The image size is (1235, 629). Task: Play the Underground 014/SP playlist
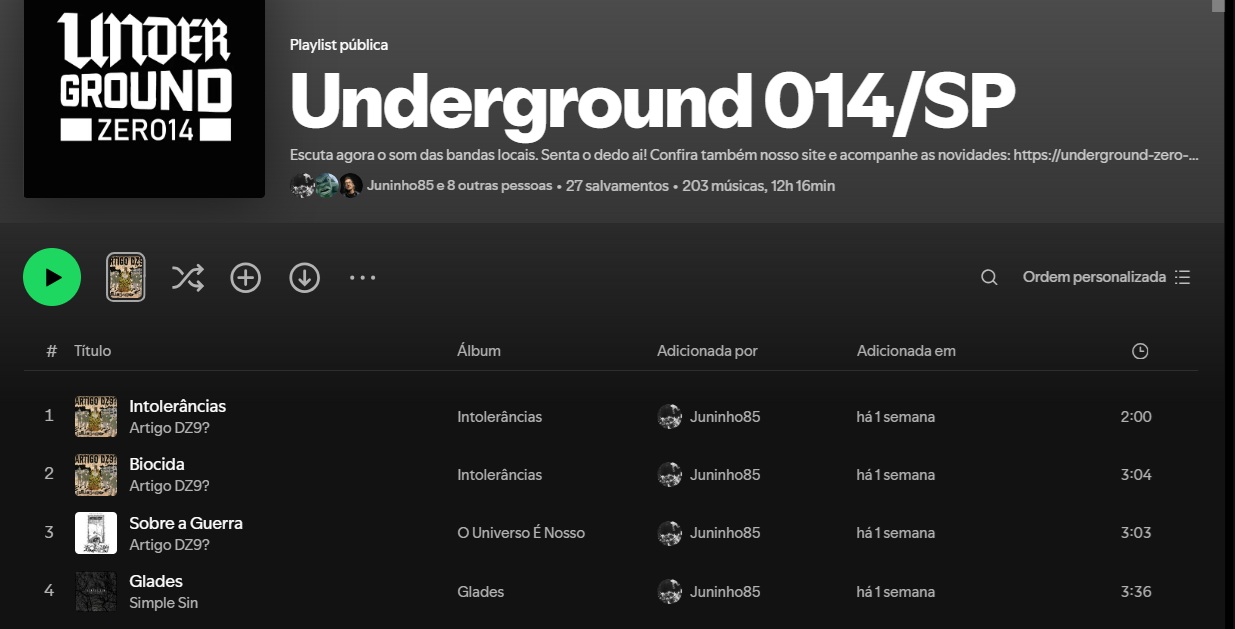pos(52,277)
